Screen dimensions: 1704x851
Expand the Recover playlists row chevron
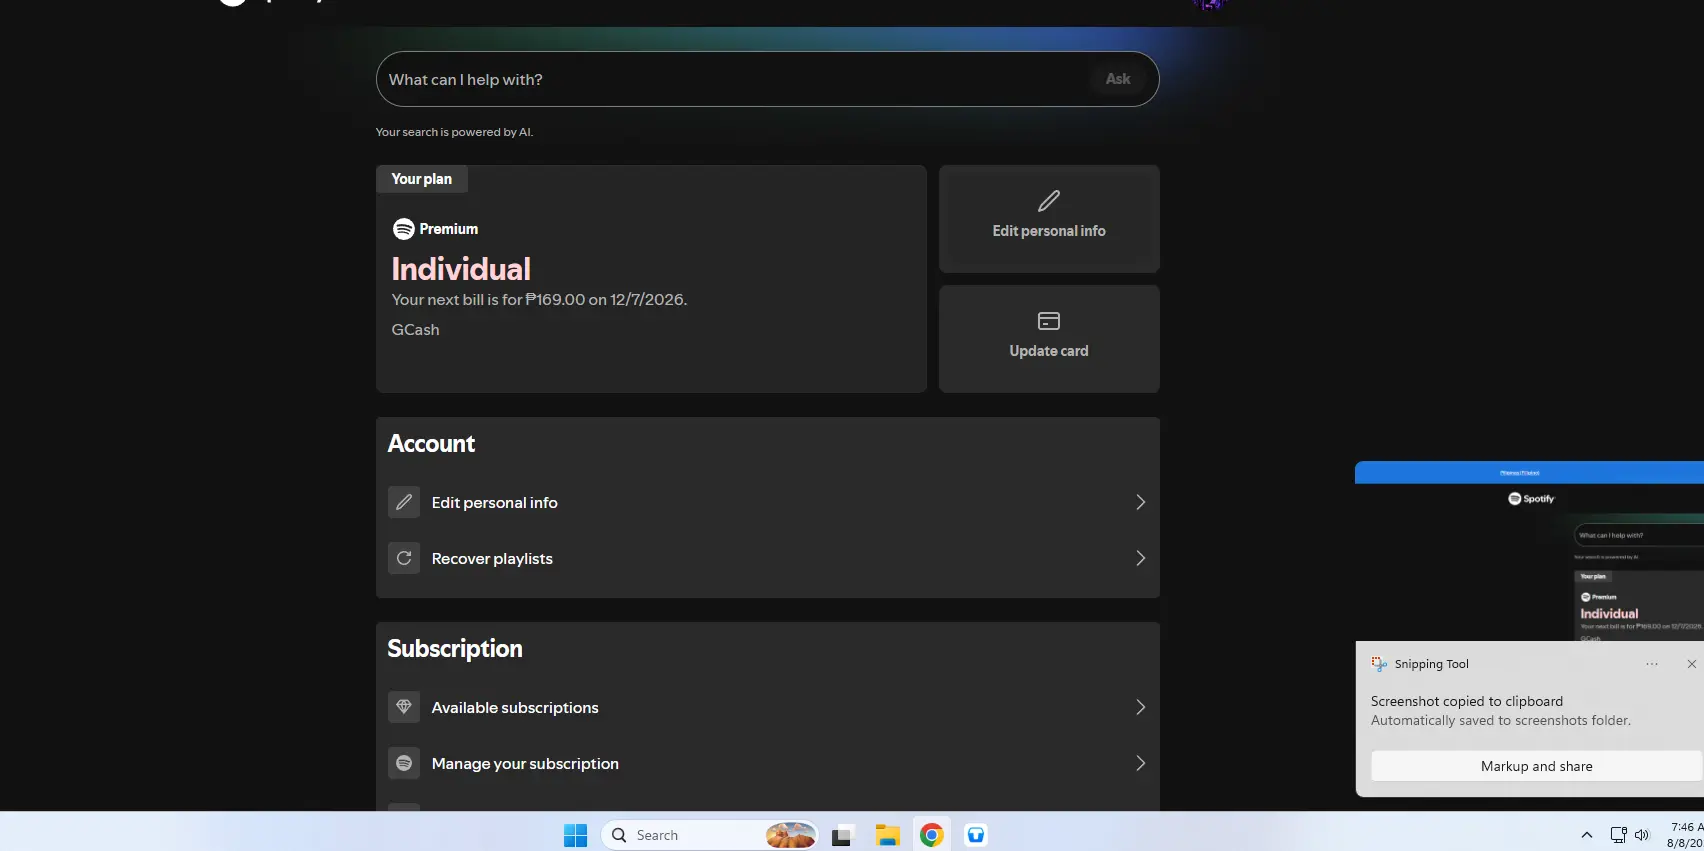[x=1140, y=558]
